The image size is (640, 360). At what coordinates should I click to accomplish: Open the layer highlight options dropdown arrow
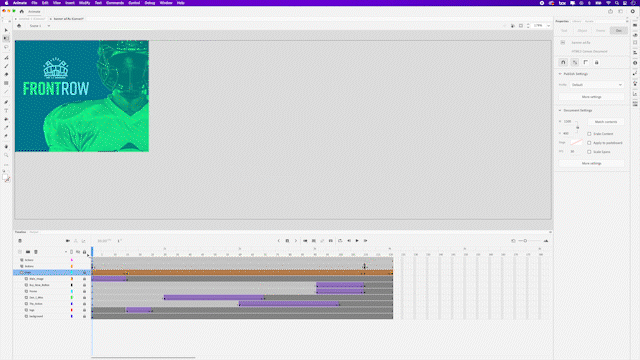click(x=66, y=252)
